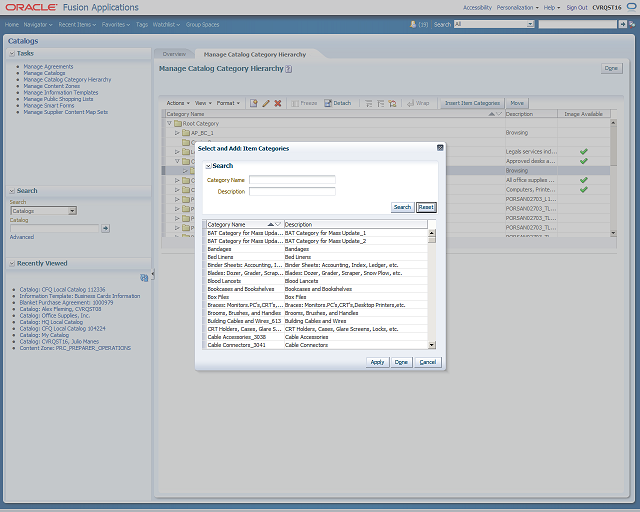Screen dimensions: 640x512
Task: Open the Manage Agreements task link
Action: tap(48, 67)
